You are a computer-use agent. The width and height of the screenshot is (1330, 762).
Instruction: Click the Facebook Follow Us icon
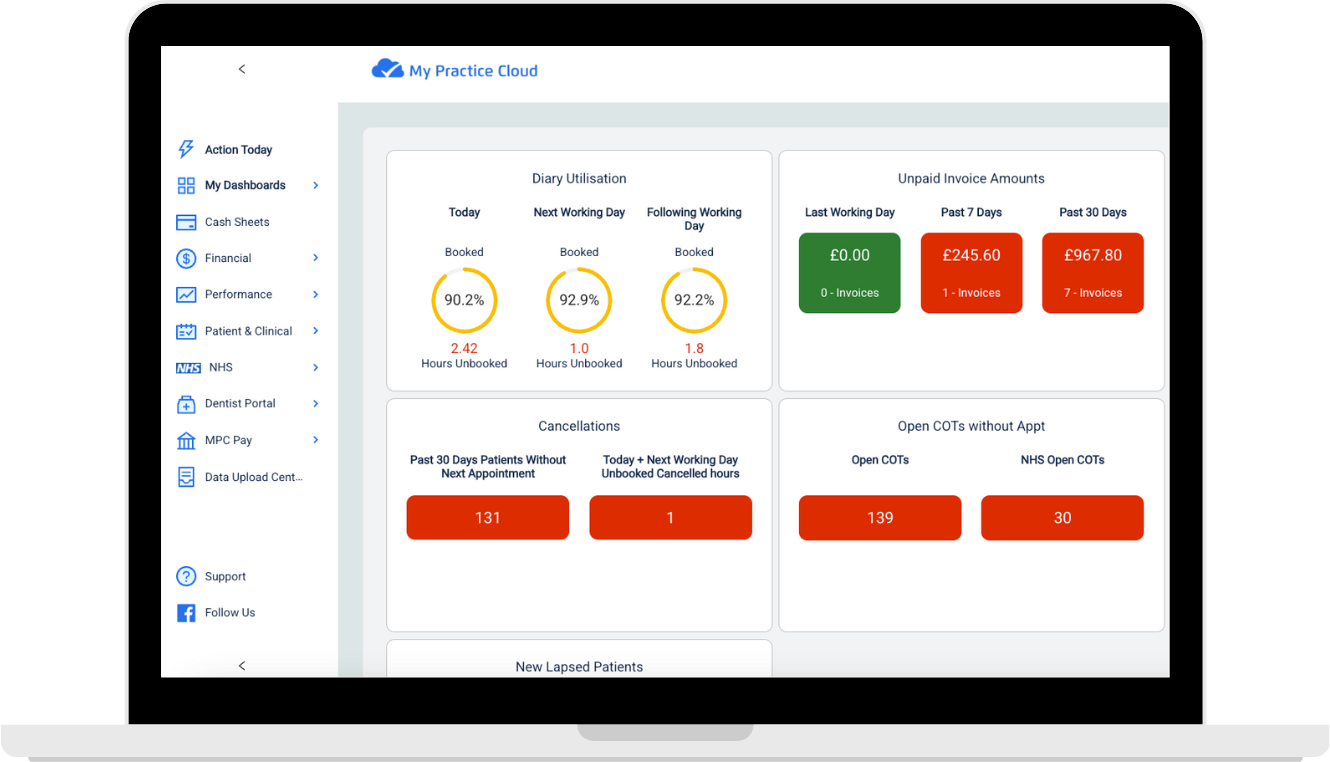pyautogui.click(x=186, y=613)
